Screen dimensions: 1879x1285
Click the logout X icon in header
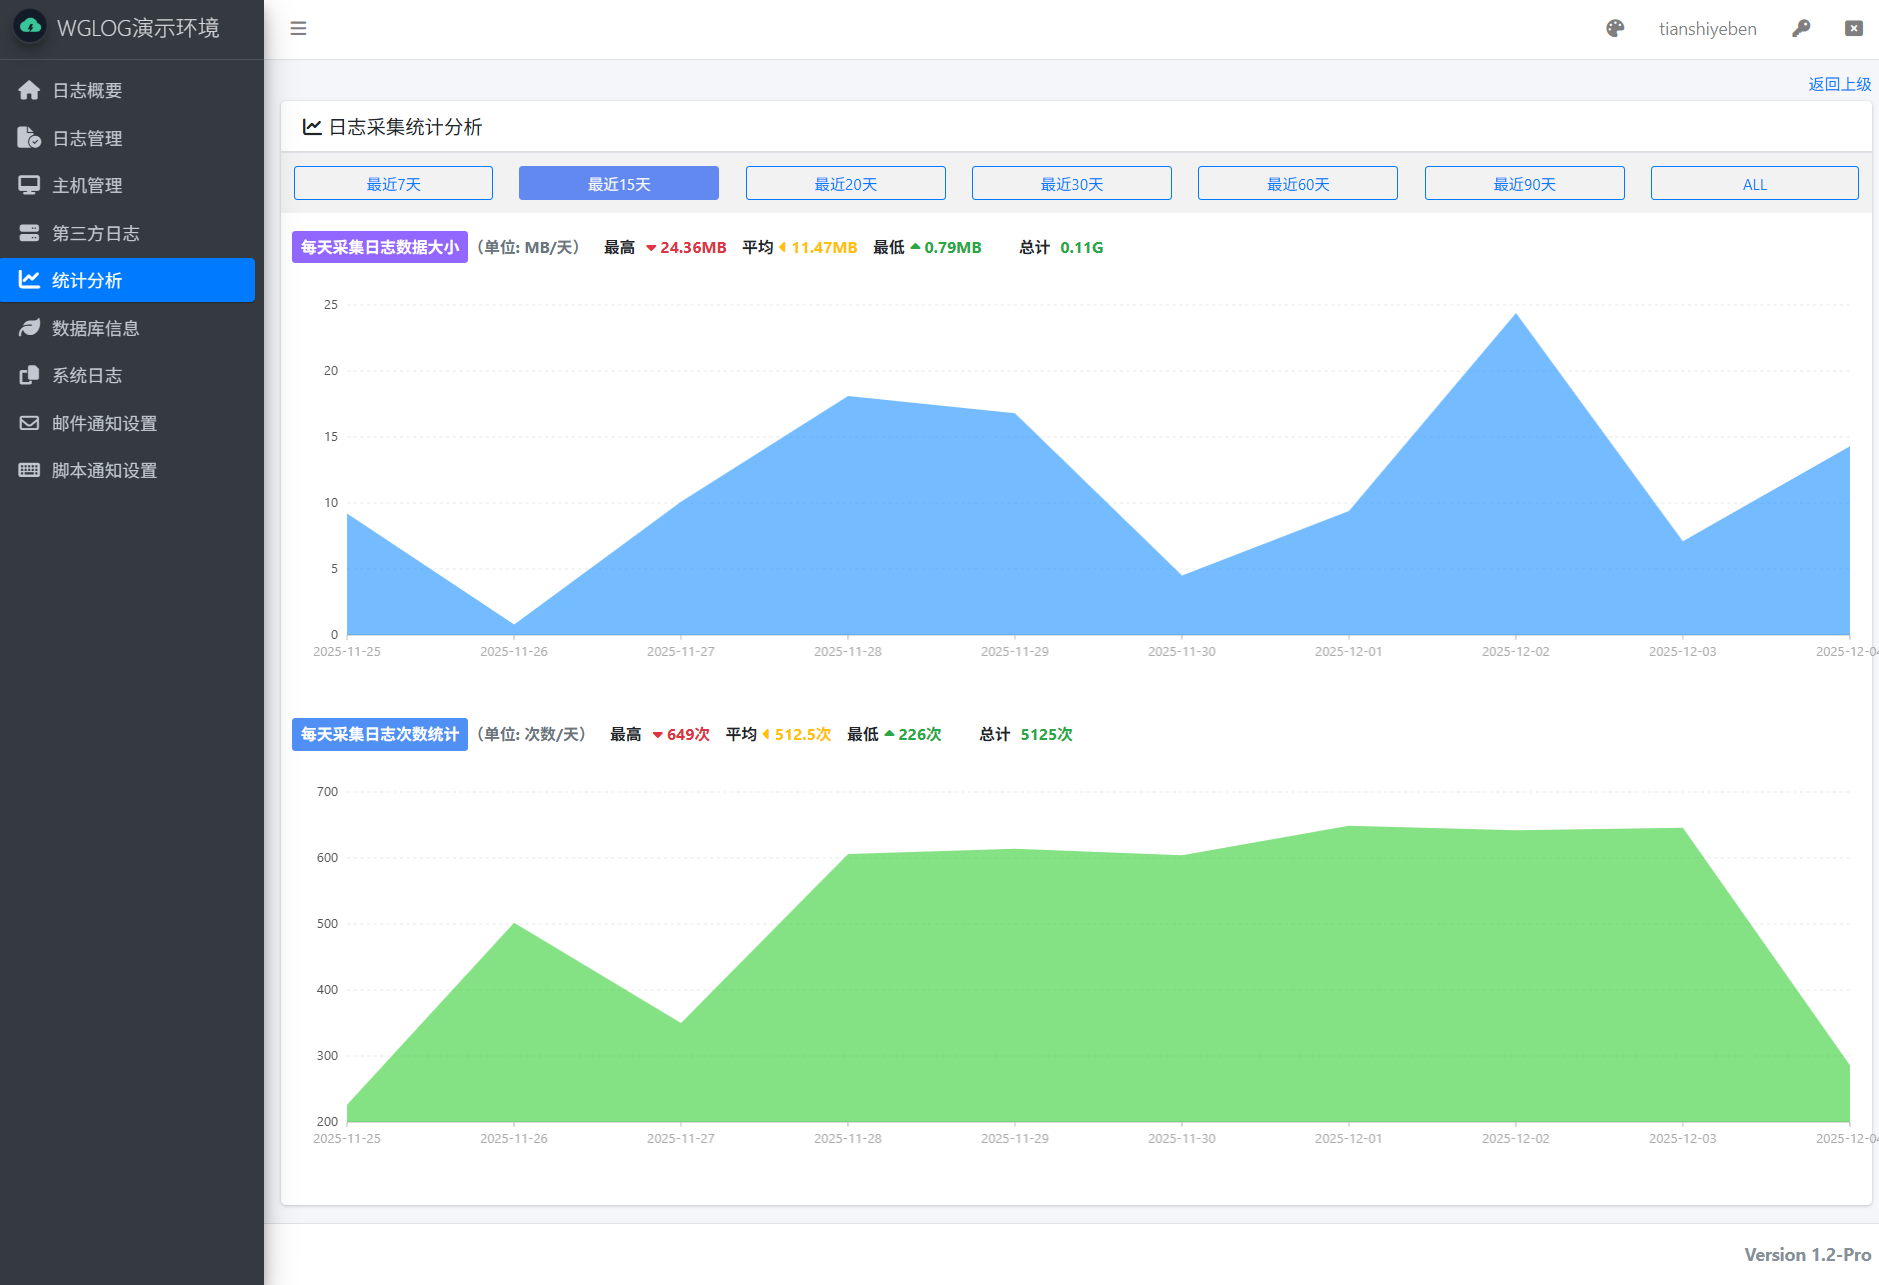1854,29
